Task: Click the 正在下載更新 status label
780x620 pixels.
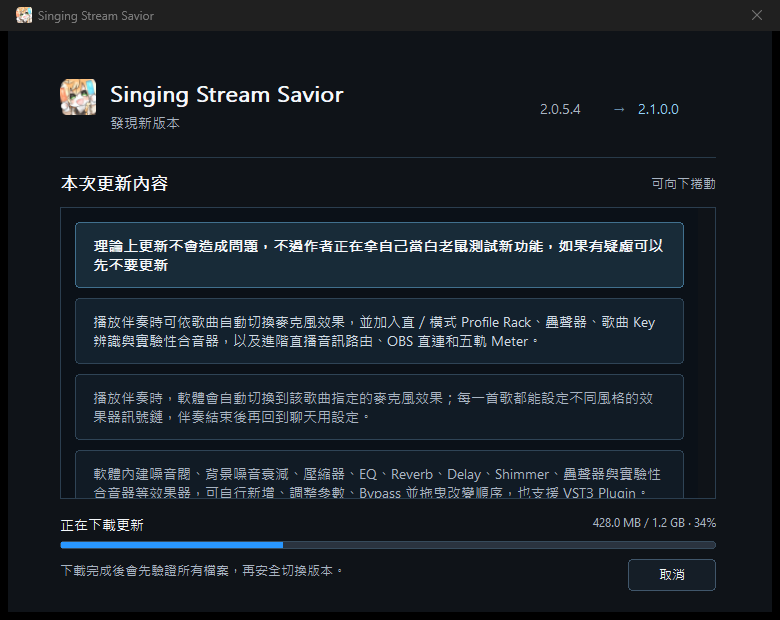Action: pyautogui.click(x=102, y=525)
